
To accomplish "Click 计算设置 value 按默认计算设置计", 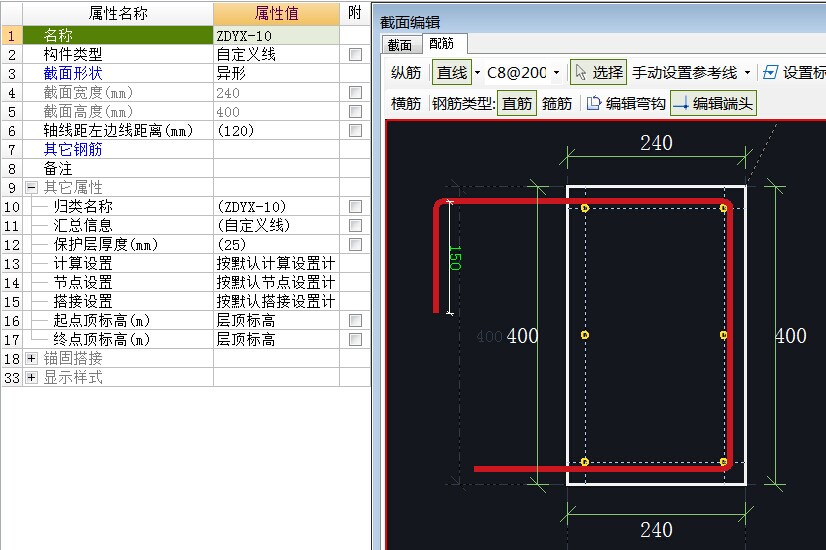I will pyautogui.click(x=276, y=263).
